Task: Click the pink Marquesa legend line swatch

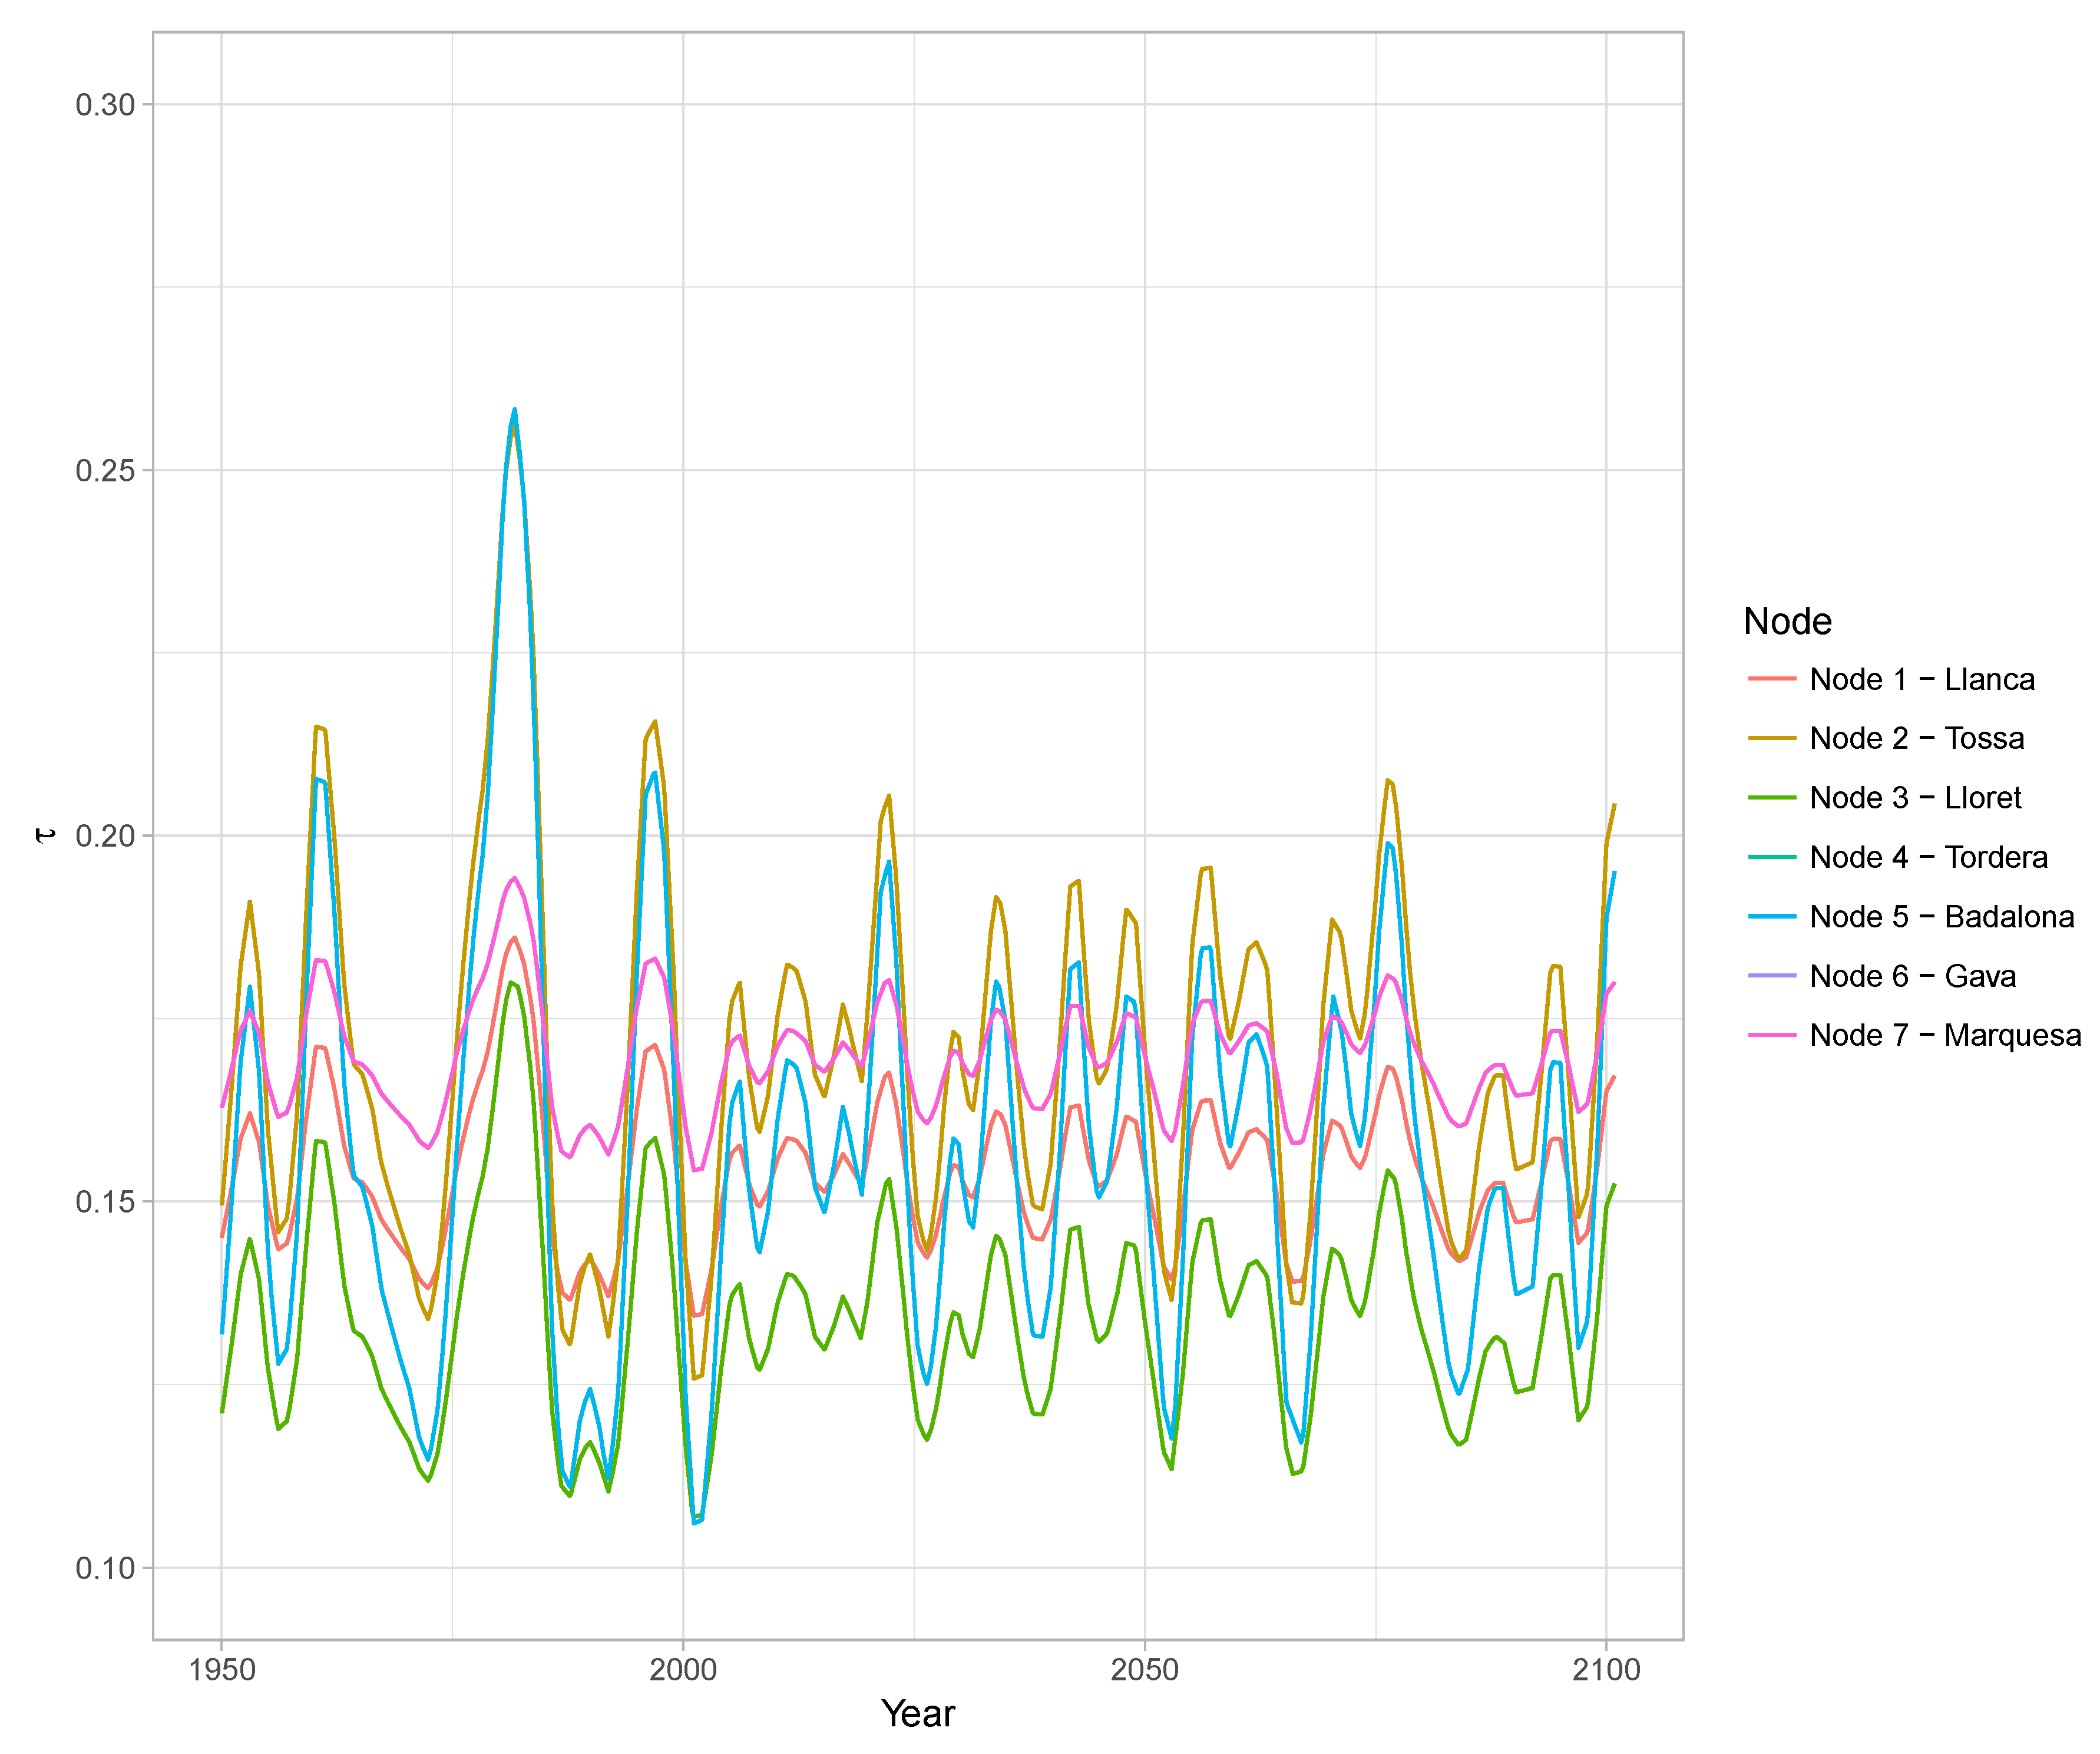Action: tap(1772, 1035)
